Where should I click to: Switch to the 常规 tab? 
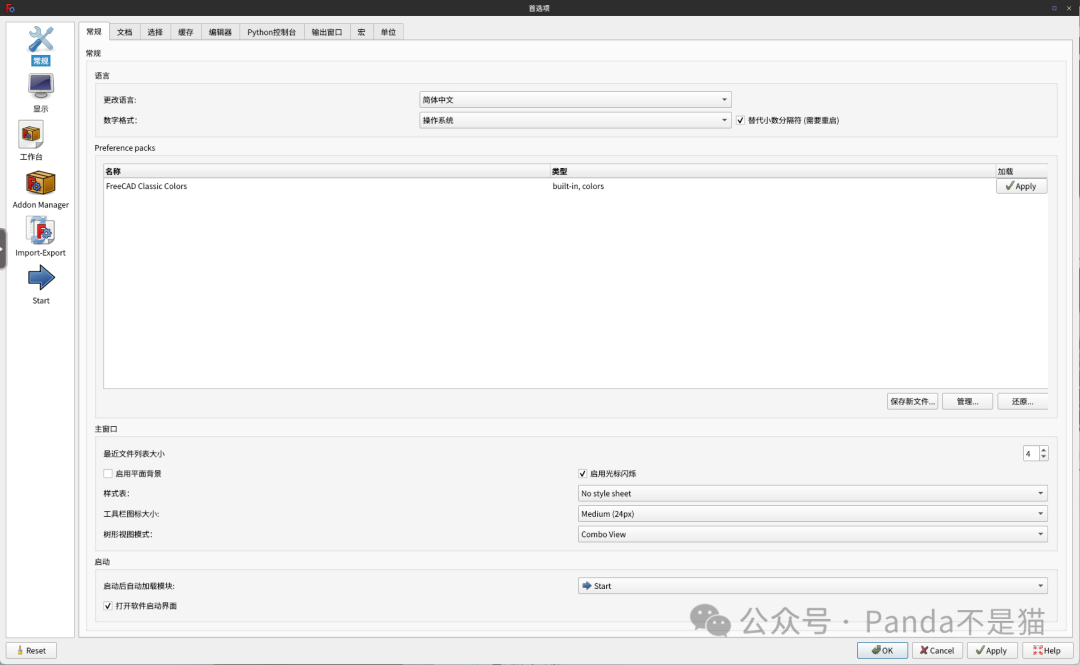pos(94,32)
